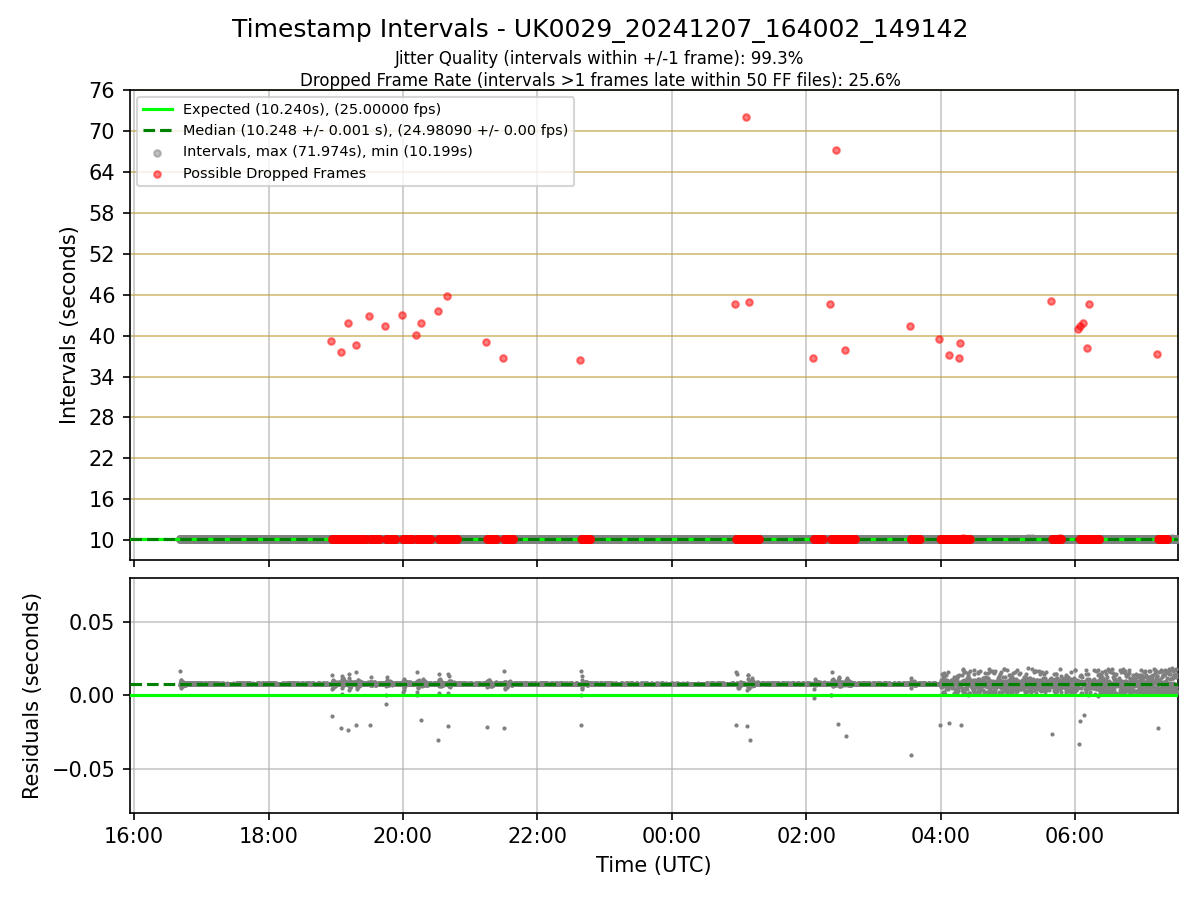Click the "Time (UTC)" x-axis label
Viewport: 1200px width, 900px height.
click(654, 865)
